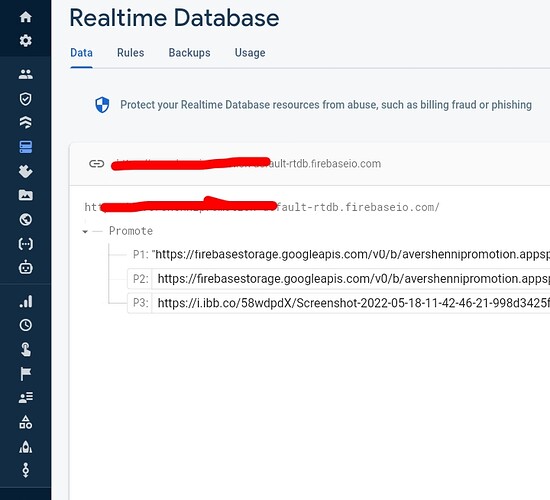Open project settings gear icon

pos(26,41)
